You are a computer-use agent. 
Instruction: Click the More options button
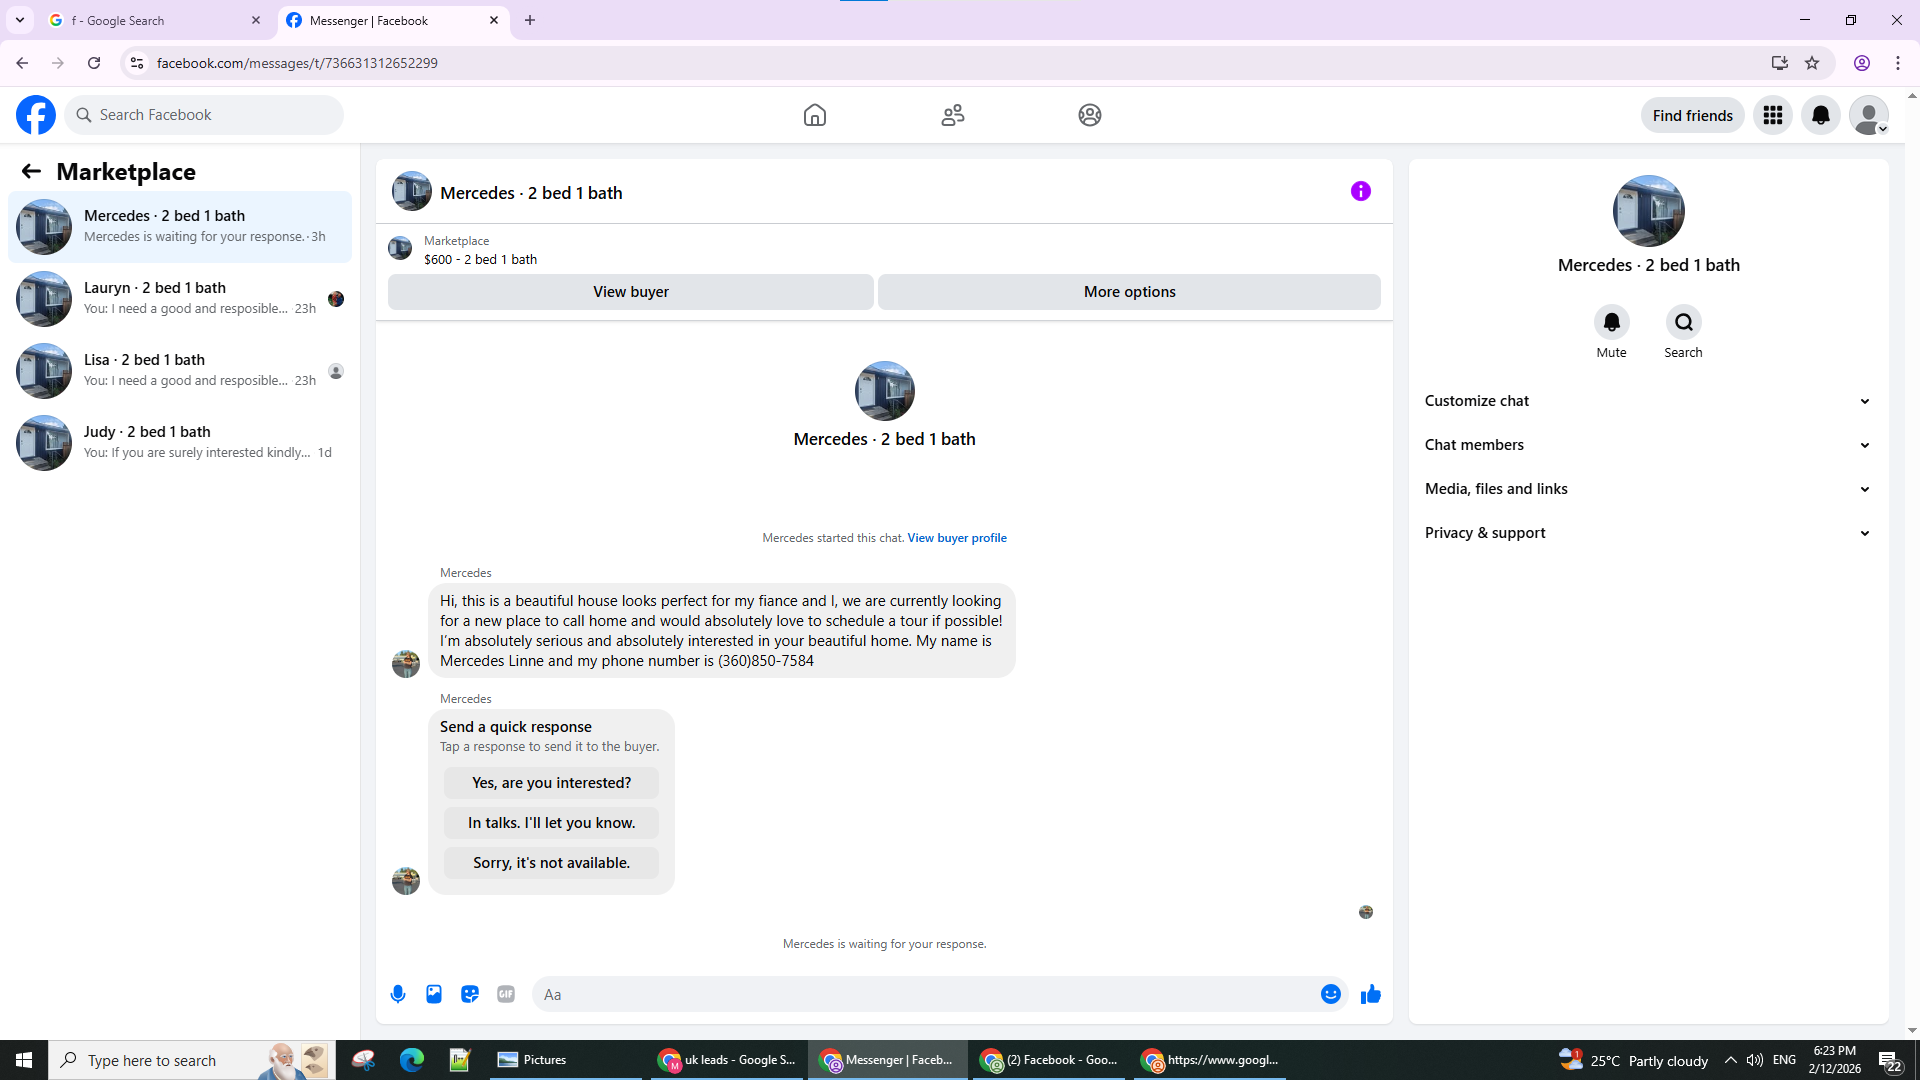click(1130, 292)
